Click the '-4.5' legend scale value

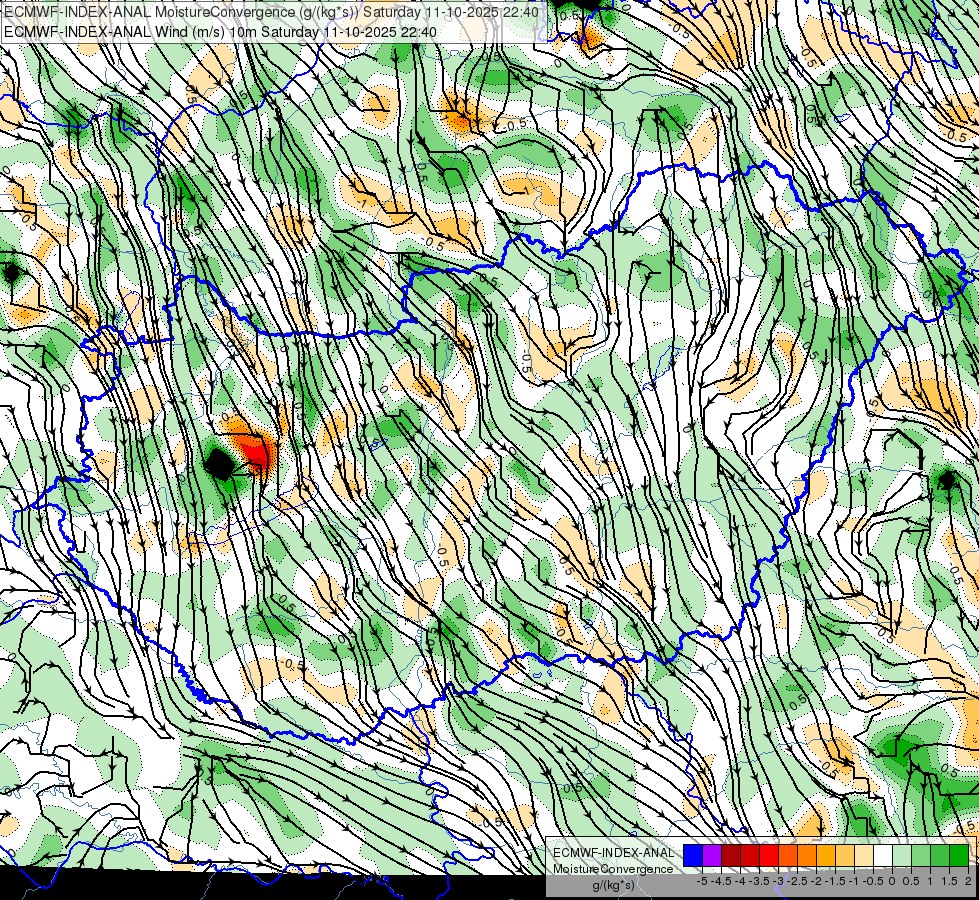[721, 881]
